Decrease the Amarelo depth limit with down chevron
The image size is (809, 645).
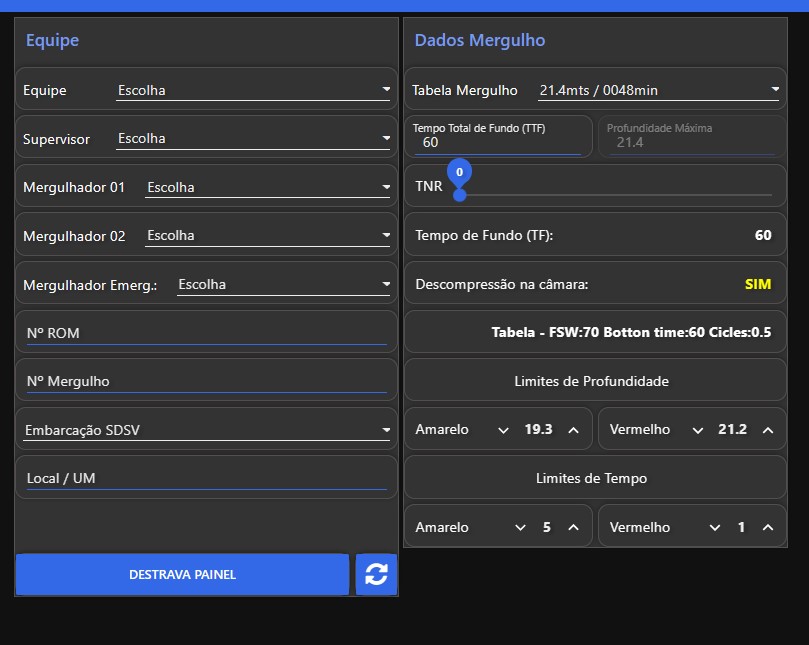coord(503,430)
